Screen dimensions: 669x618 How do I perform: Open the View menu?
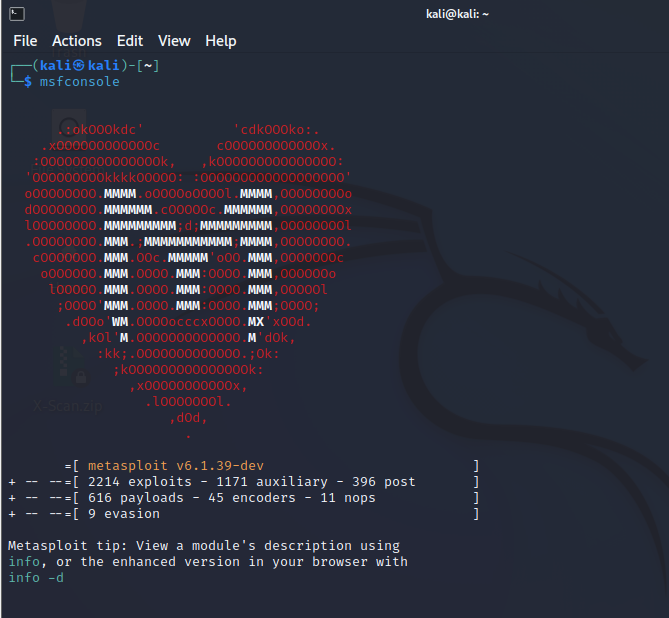pos(174,41)
